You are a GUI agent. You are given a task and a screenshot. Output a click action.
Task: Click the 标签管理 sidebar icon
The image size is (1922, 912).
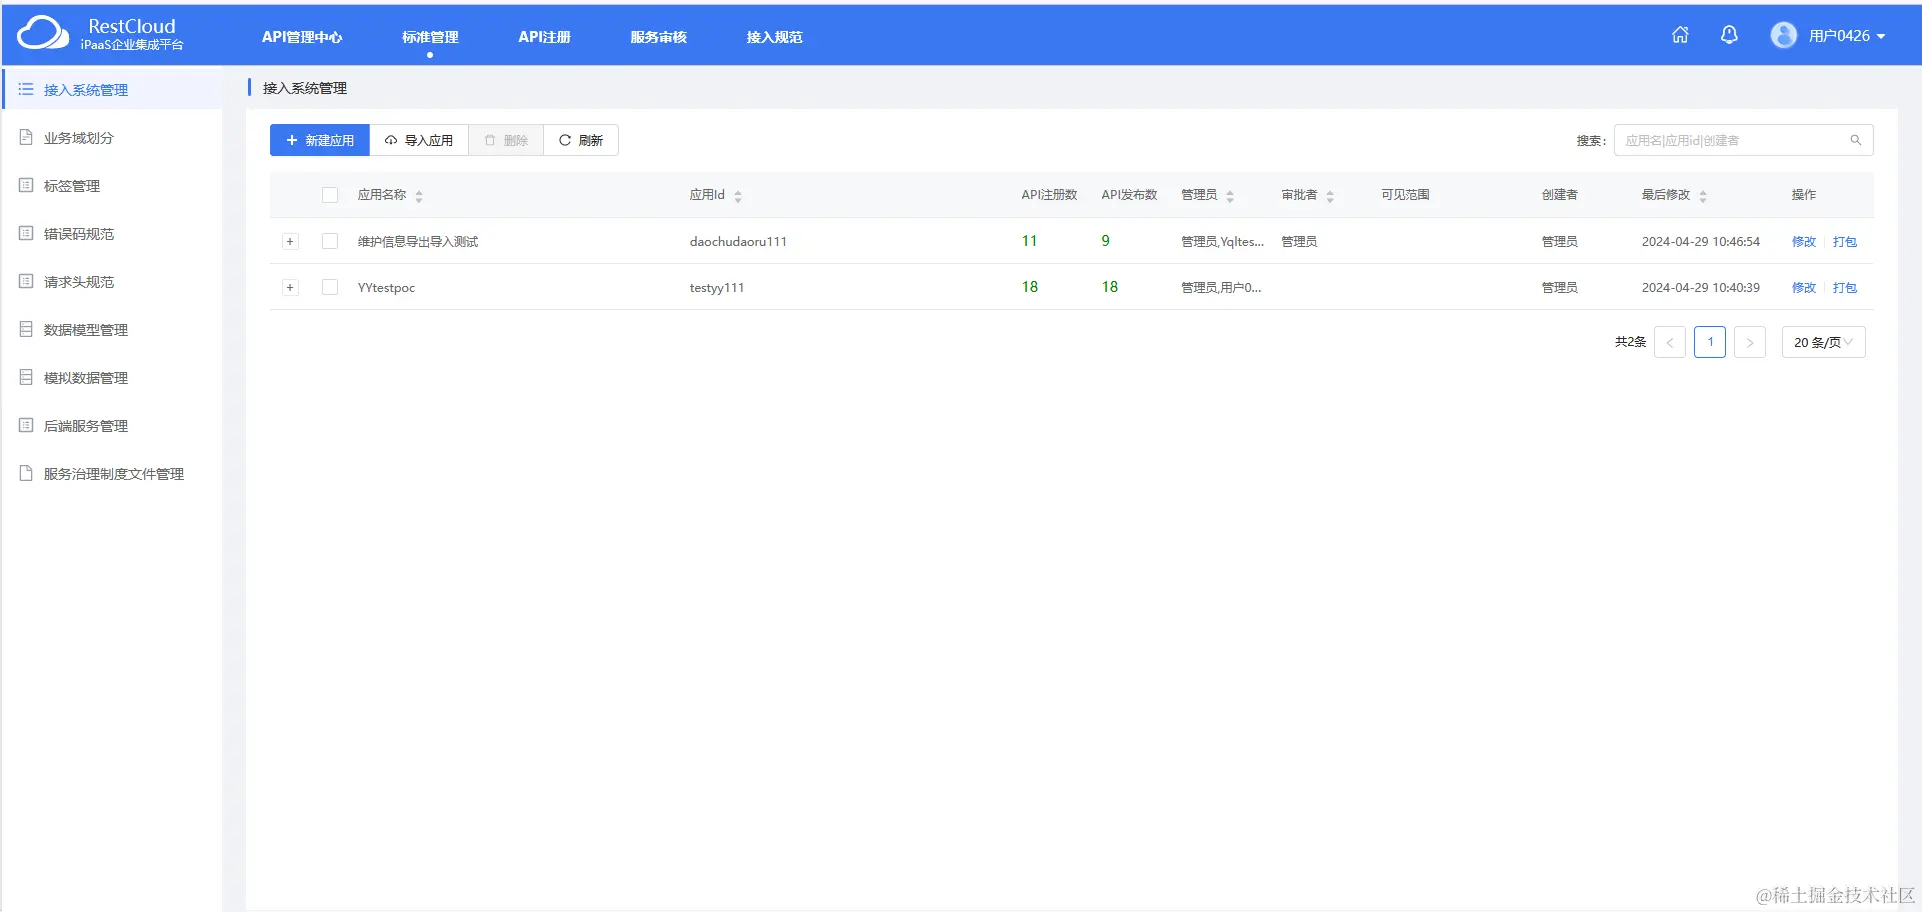26,185
